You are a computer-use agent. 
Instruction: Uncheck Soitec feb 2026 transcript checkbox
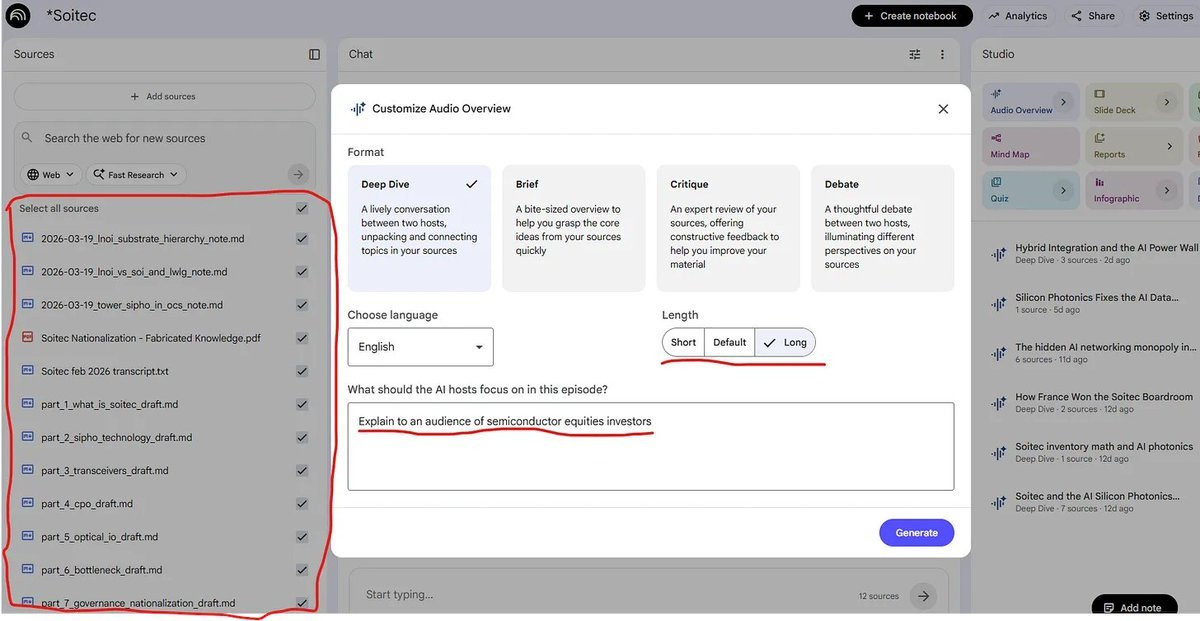[x=302, y=371]
